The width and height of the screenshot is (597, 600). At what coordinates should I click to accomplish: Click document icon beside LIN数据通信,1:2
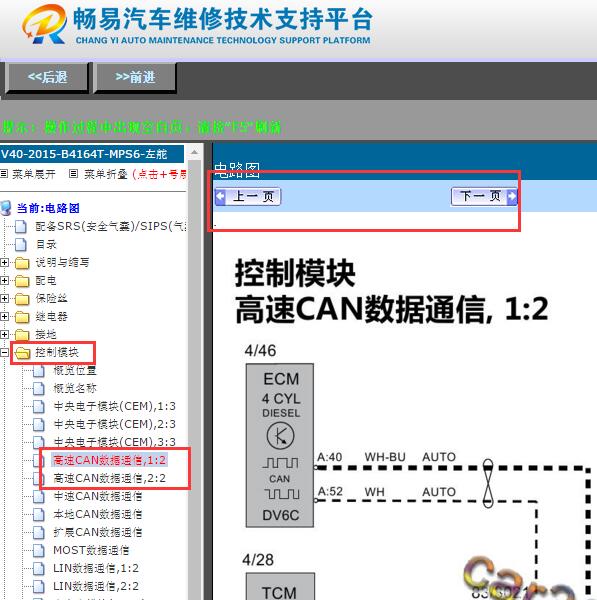pyautogui.click(x=39, y=568)
